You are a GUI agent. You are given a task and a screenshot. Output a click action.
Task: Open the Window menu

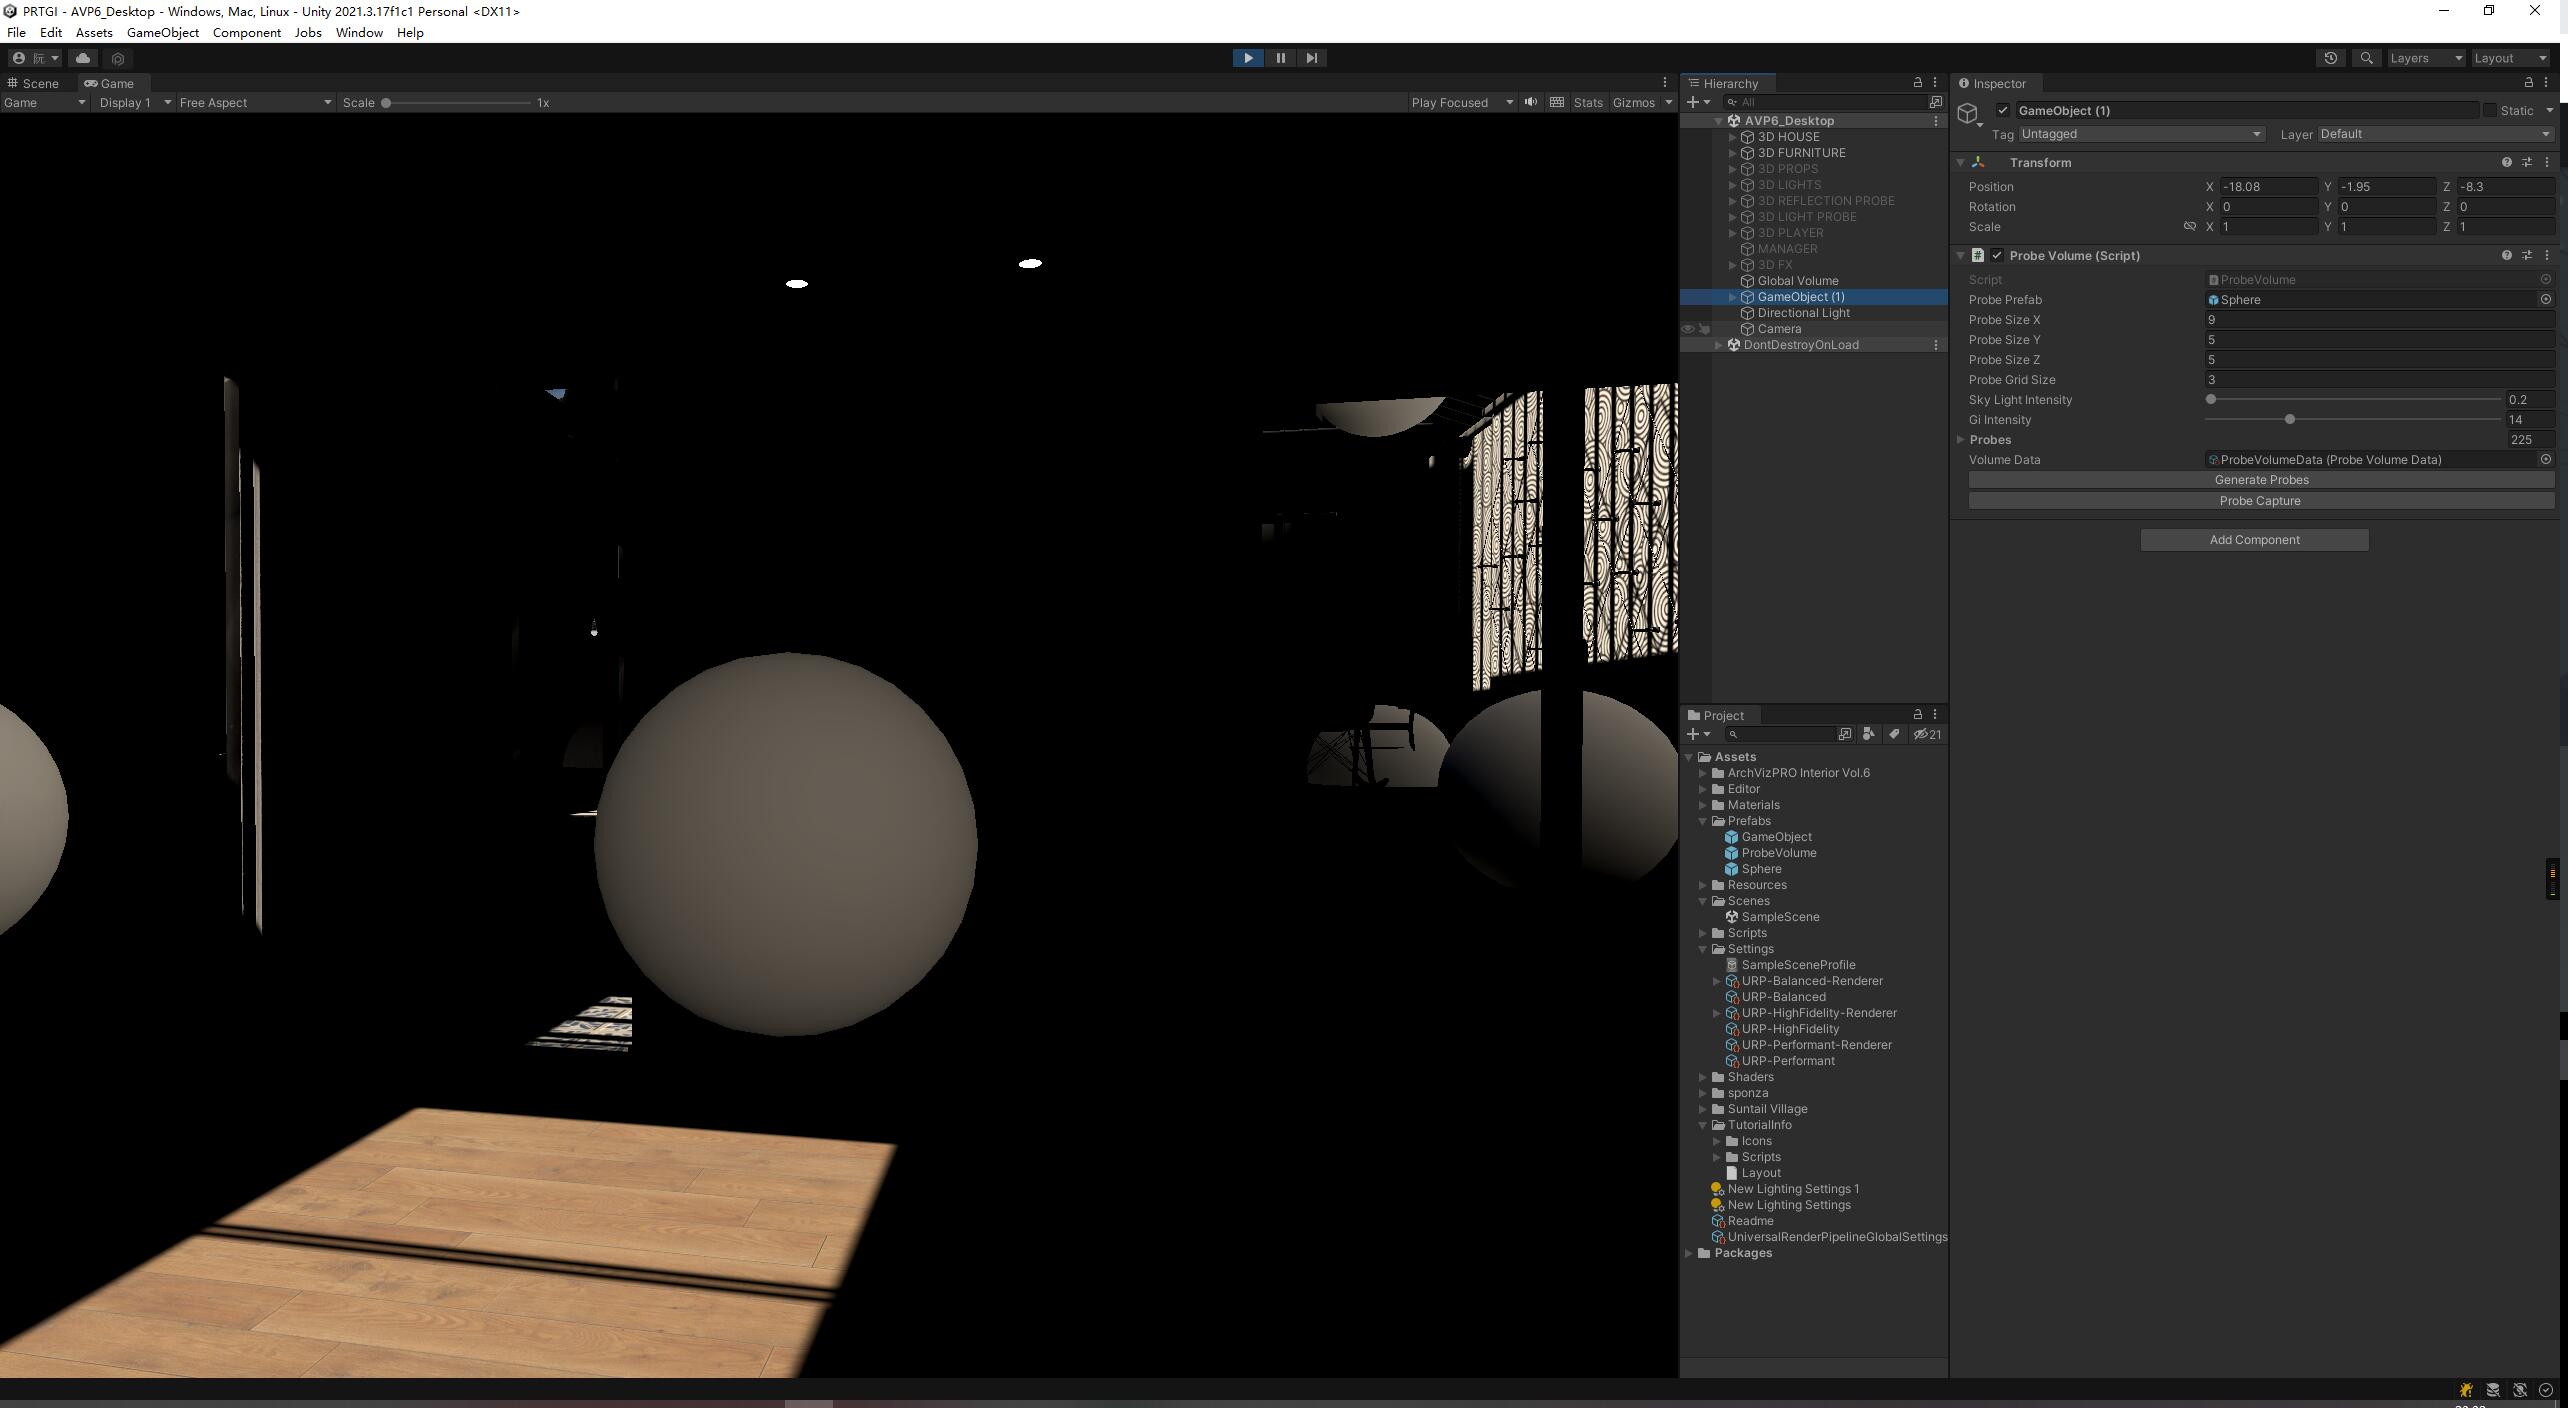359,32
